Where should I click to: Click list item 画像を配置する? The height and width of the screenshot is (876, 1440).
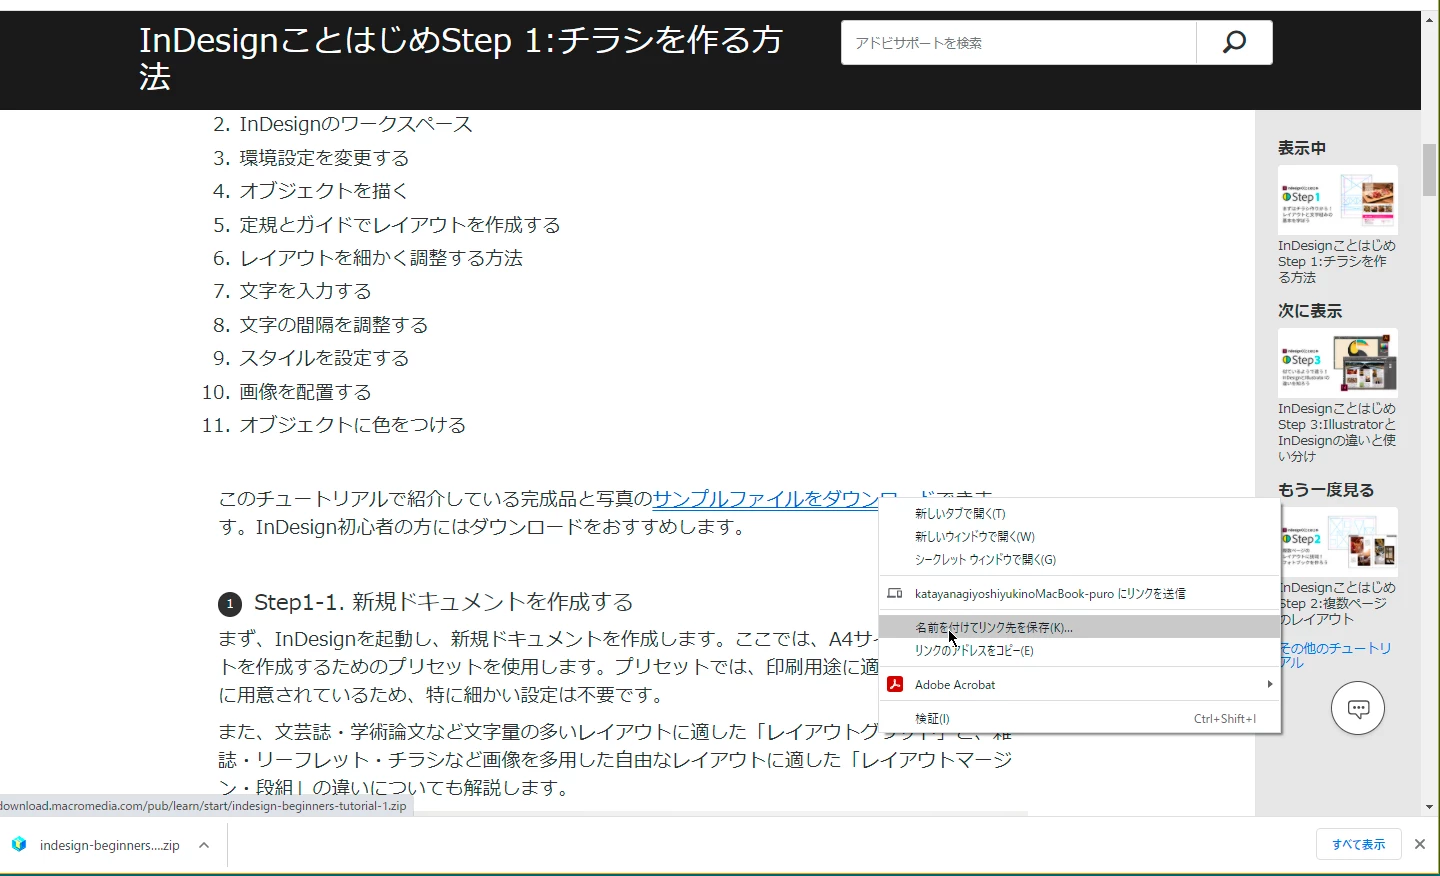click(x=305, y=392)
